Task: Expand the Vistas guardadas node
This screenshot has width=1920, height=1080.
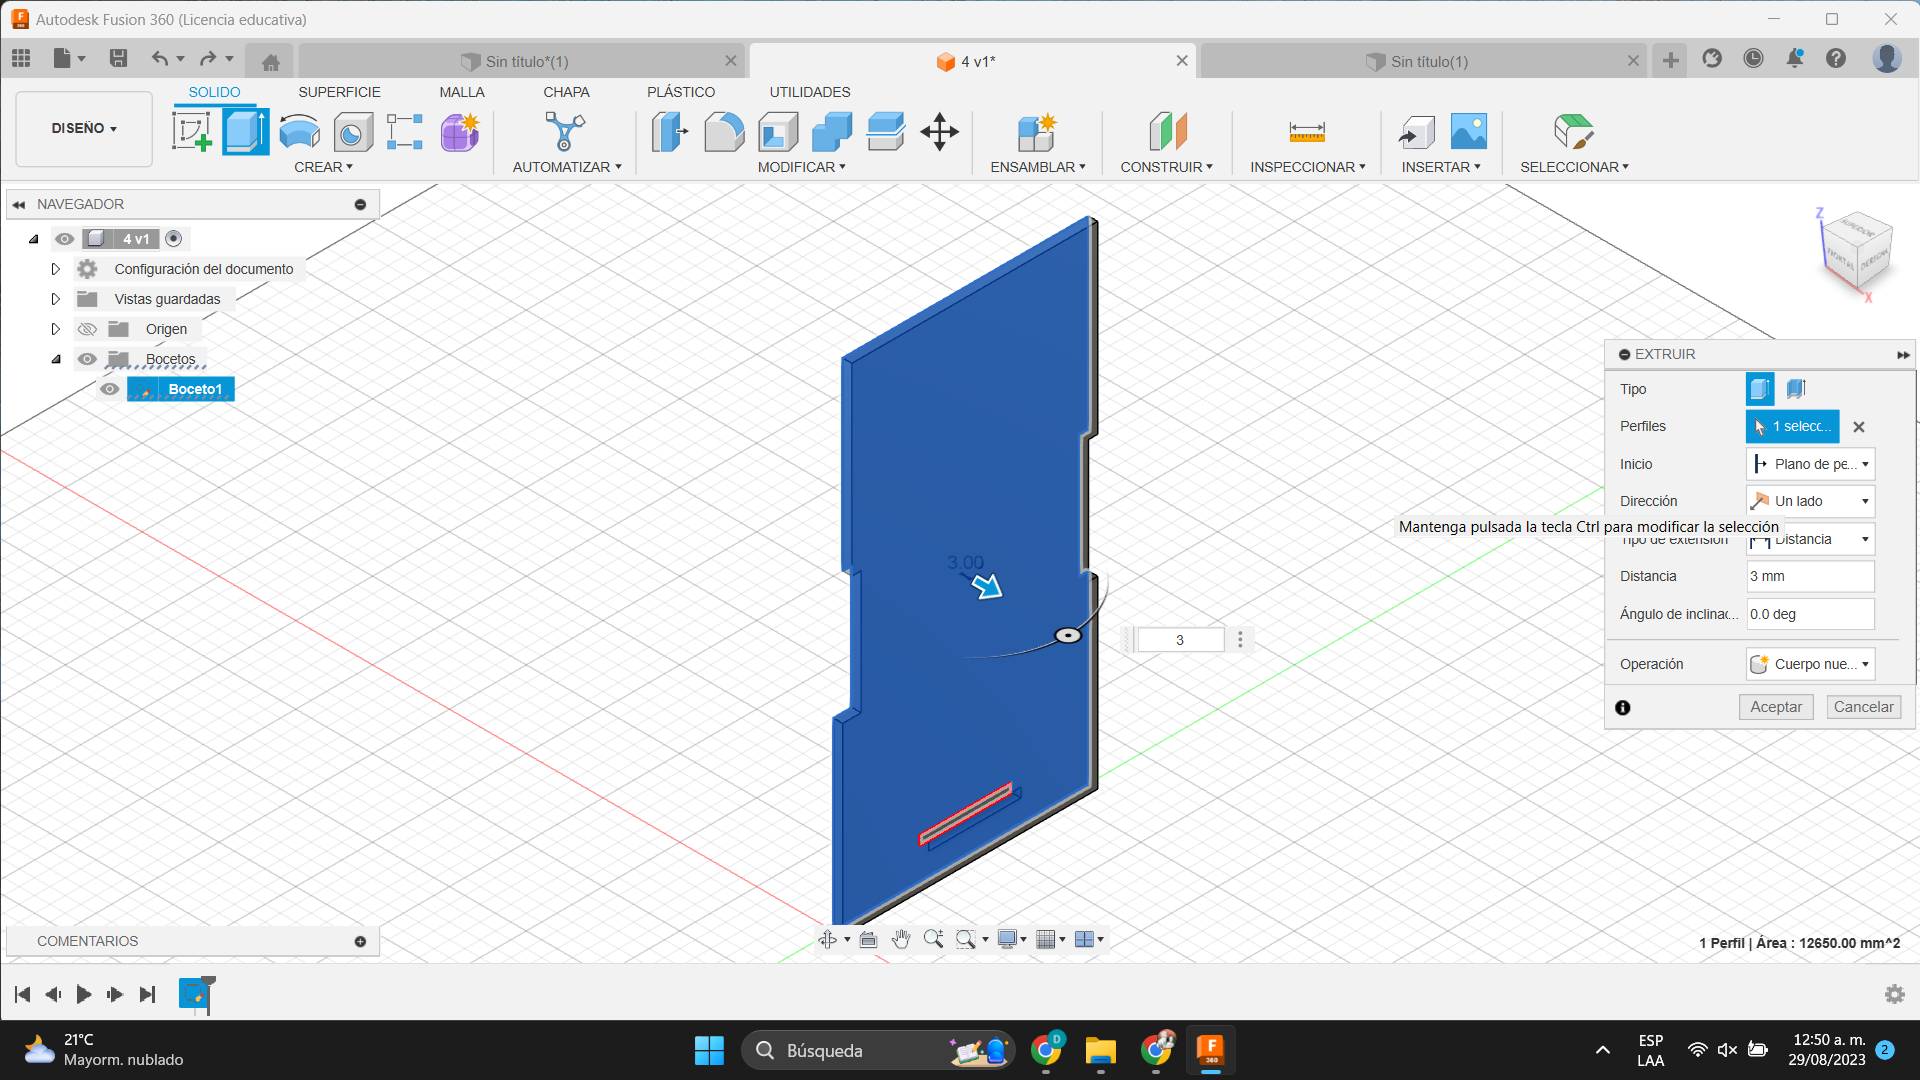Action: [x=55, y=299]
